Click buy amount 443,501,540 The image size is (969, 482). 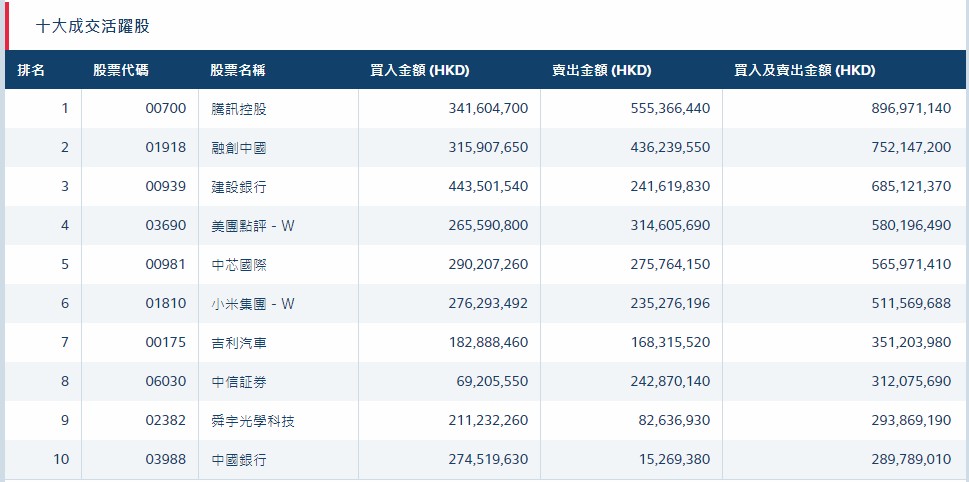click(x=489, y=187)
